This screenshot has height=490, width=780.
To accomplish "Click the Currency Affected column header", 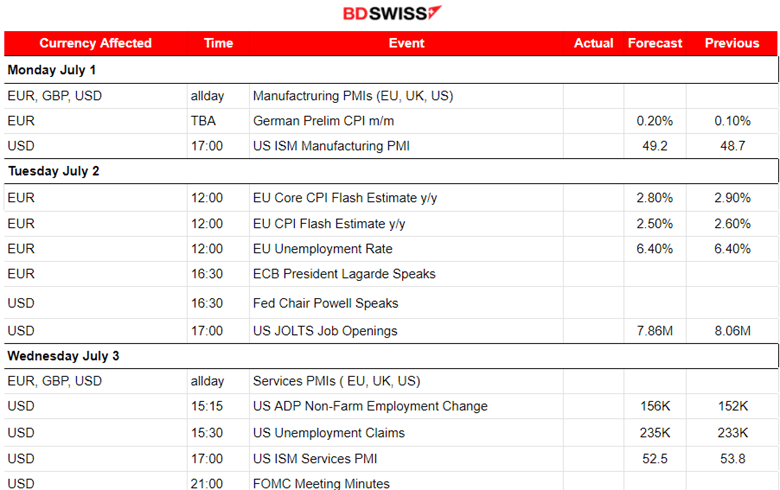I will click(x=95, y=43).
